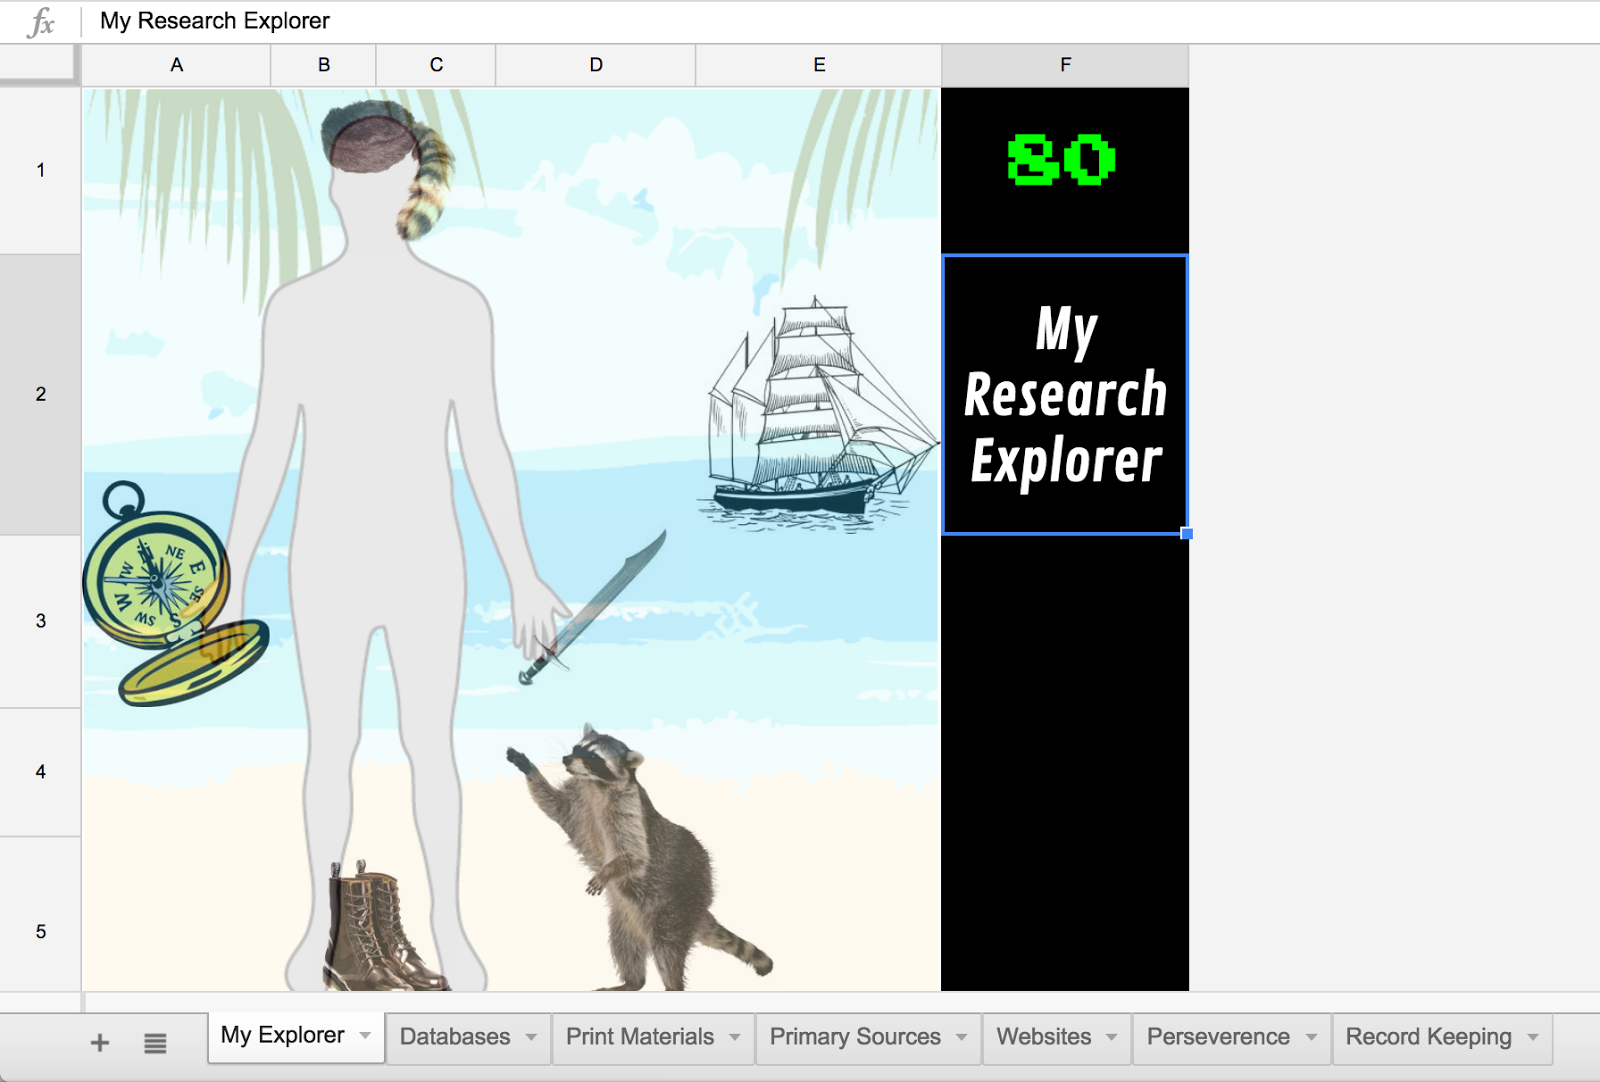Expand the Record Keeping tab menu arrow
The height and width of the screenshot is (1082, 1600).
(1533, 1037)
